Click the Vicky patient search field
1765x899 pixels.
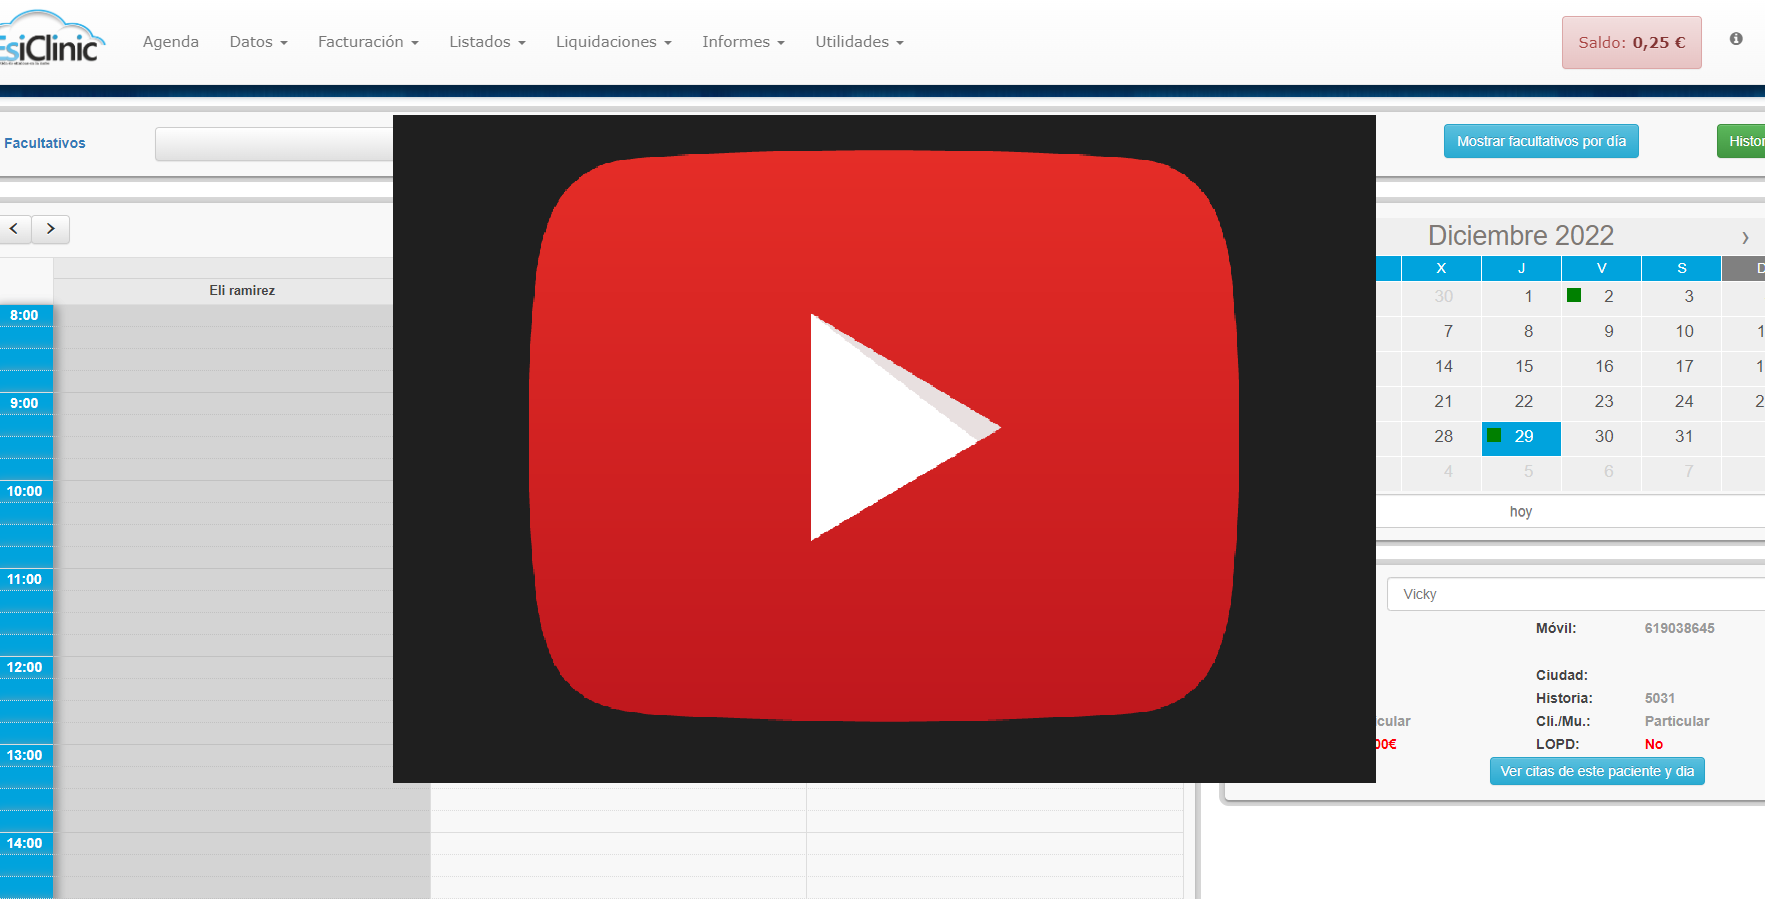tap(1575, 594)
